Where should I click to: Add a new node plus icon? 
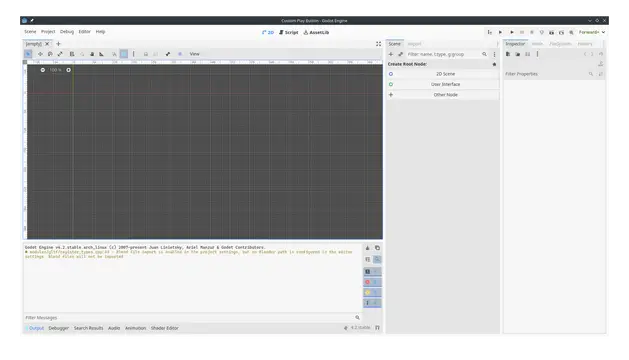391,54
